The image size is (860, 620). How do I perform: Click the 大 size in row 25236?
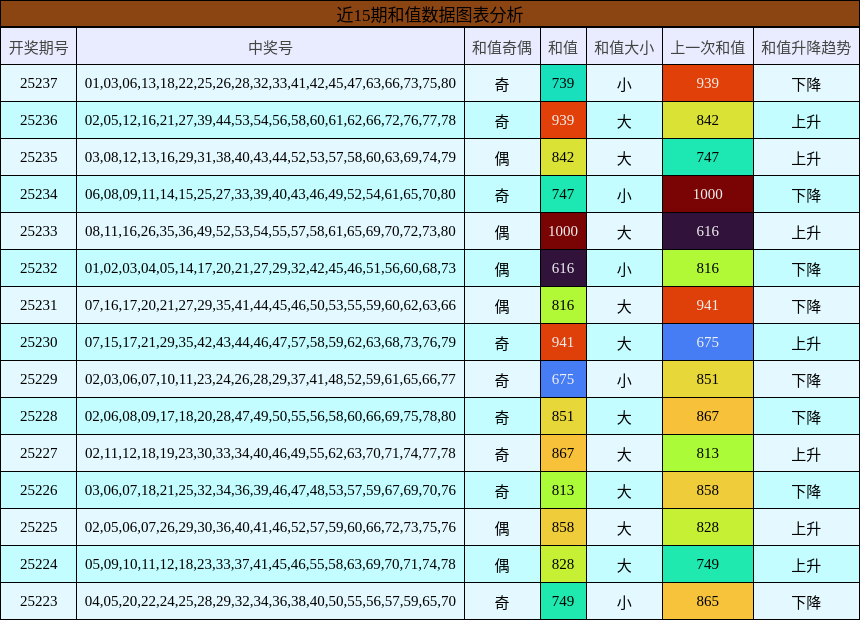pos(624,121)
